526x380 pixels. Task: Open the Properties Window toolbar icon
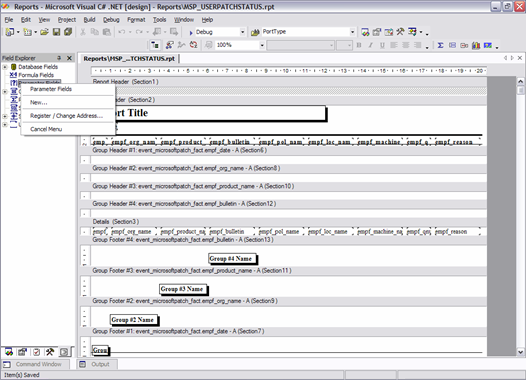(377, 32)
